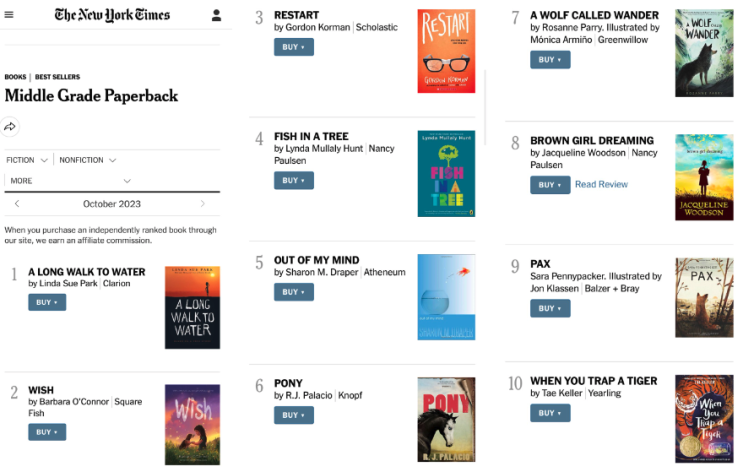Open Read Review link for Brown Girl Dreaming
The image size is (743, 472).
[x=601, y=184]
